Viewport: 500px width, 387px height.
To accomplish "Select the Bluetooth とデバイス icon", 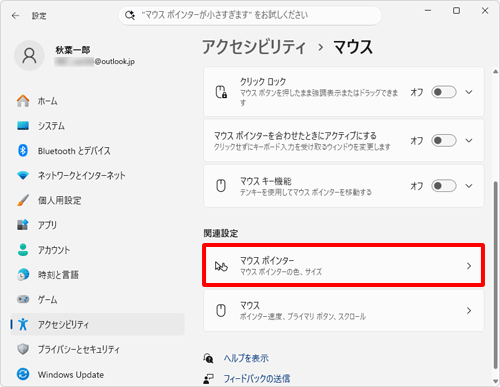I will click(23, 151).
